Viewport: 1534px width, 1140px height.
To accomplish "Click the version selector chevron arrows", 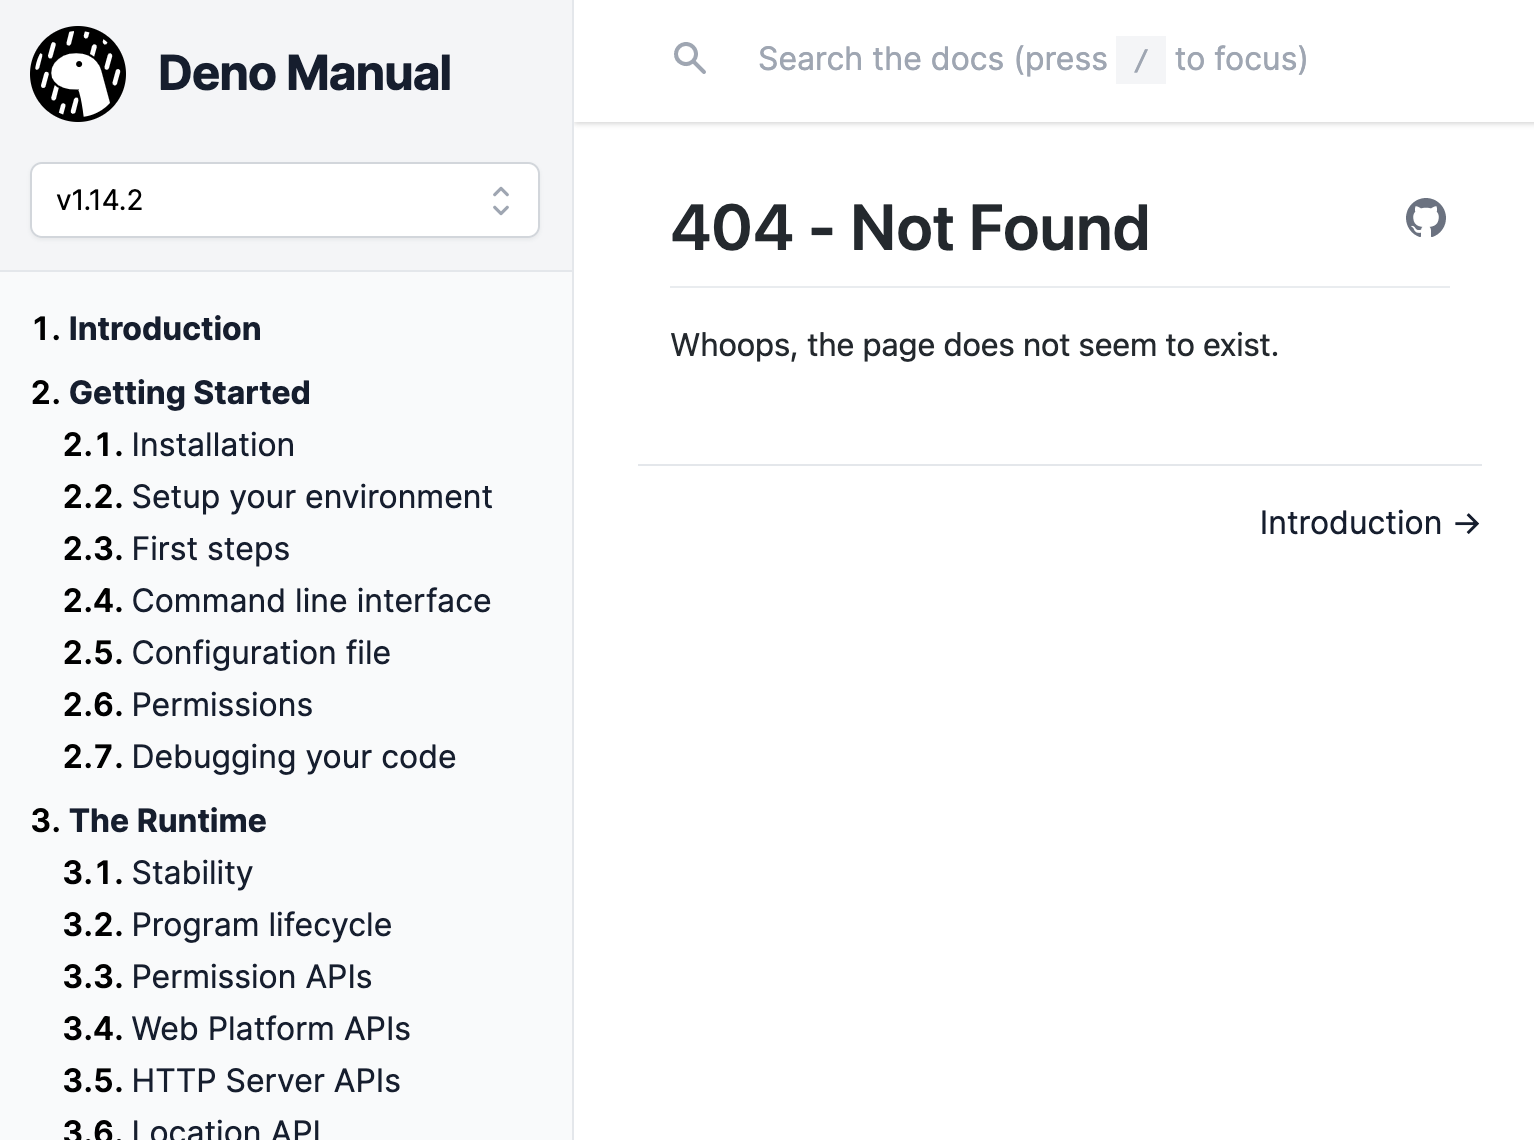I will pyautogui.click(x=500, y=200).
